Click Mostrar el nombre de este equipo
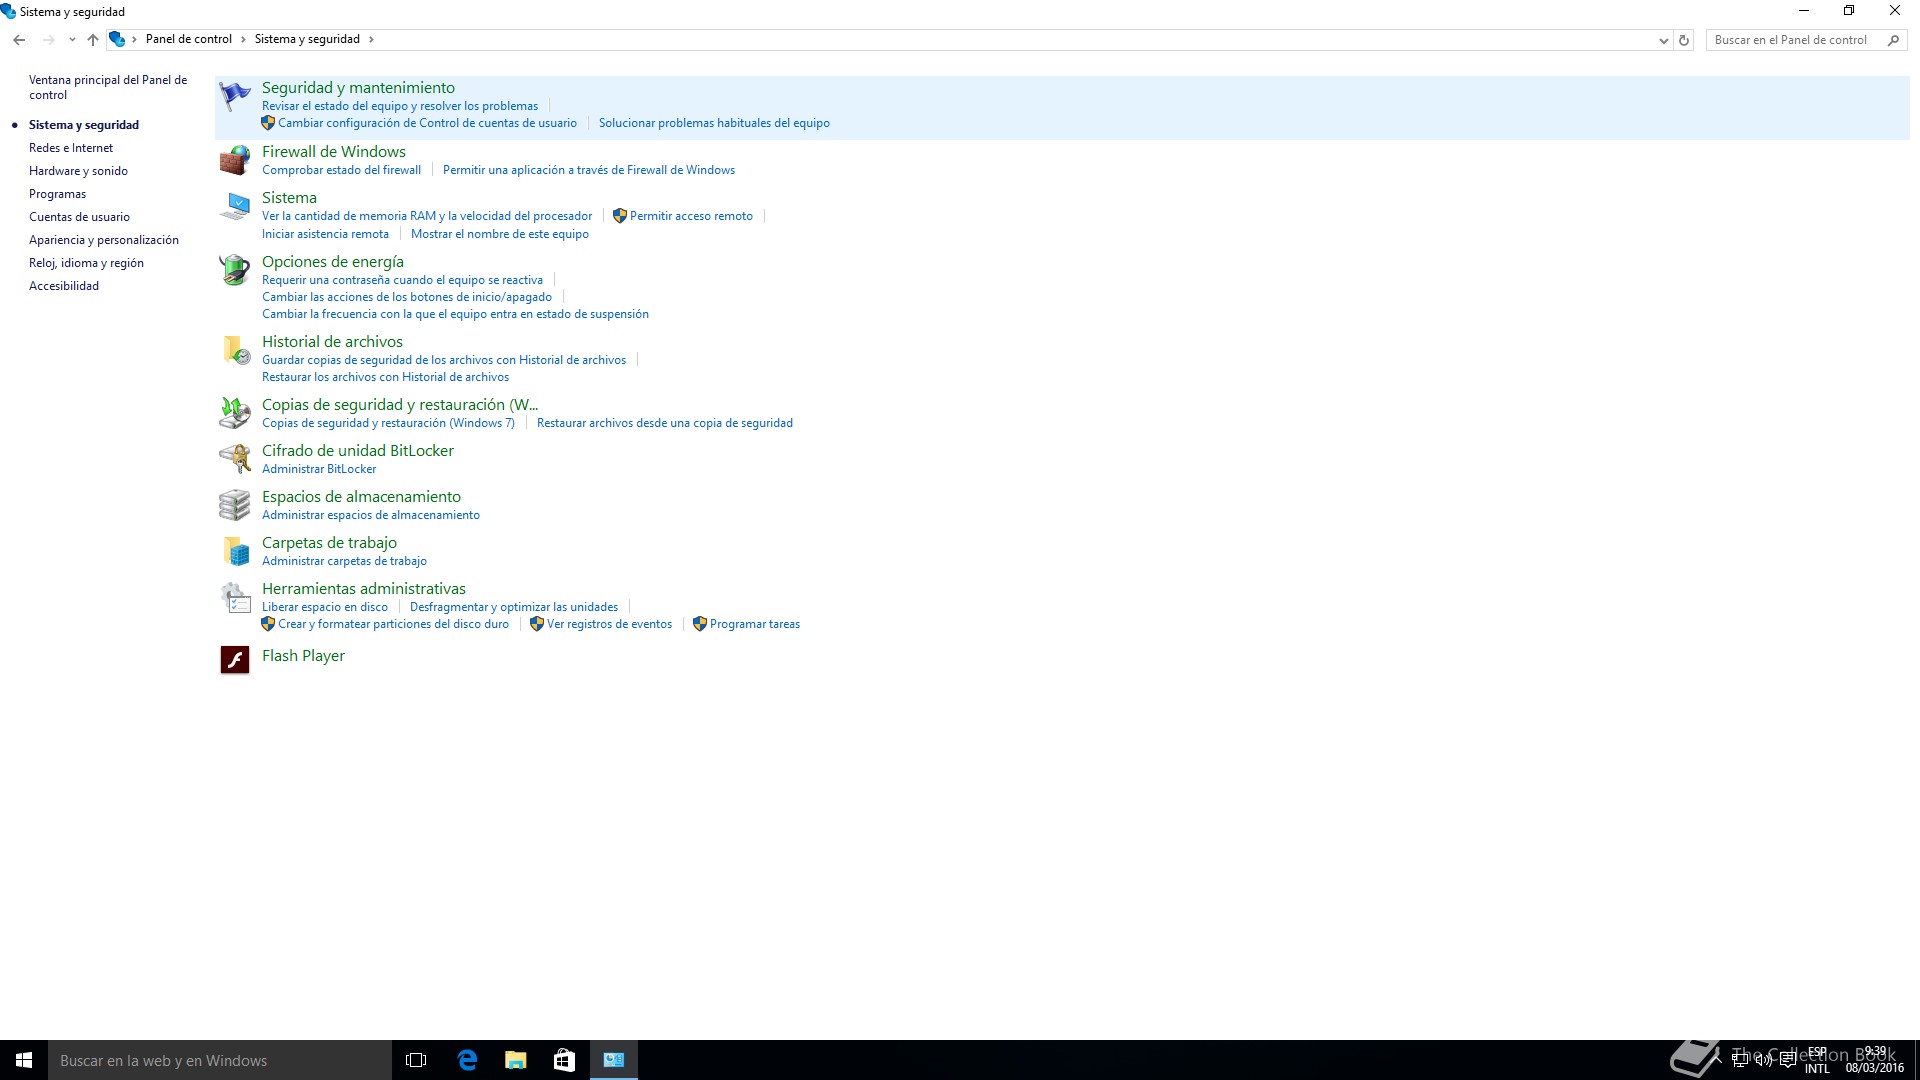The width and height of the screenshot is (1920, 1080). 500,234
